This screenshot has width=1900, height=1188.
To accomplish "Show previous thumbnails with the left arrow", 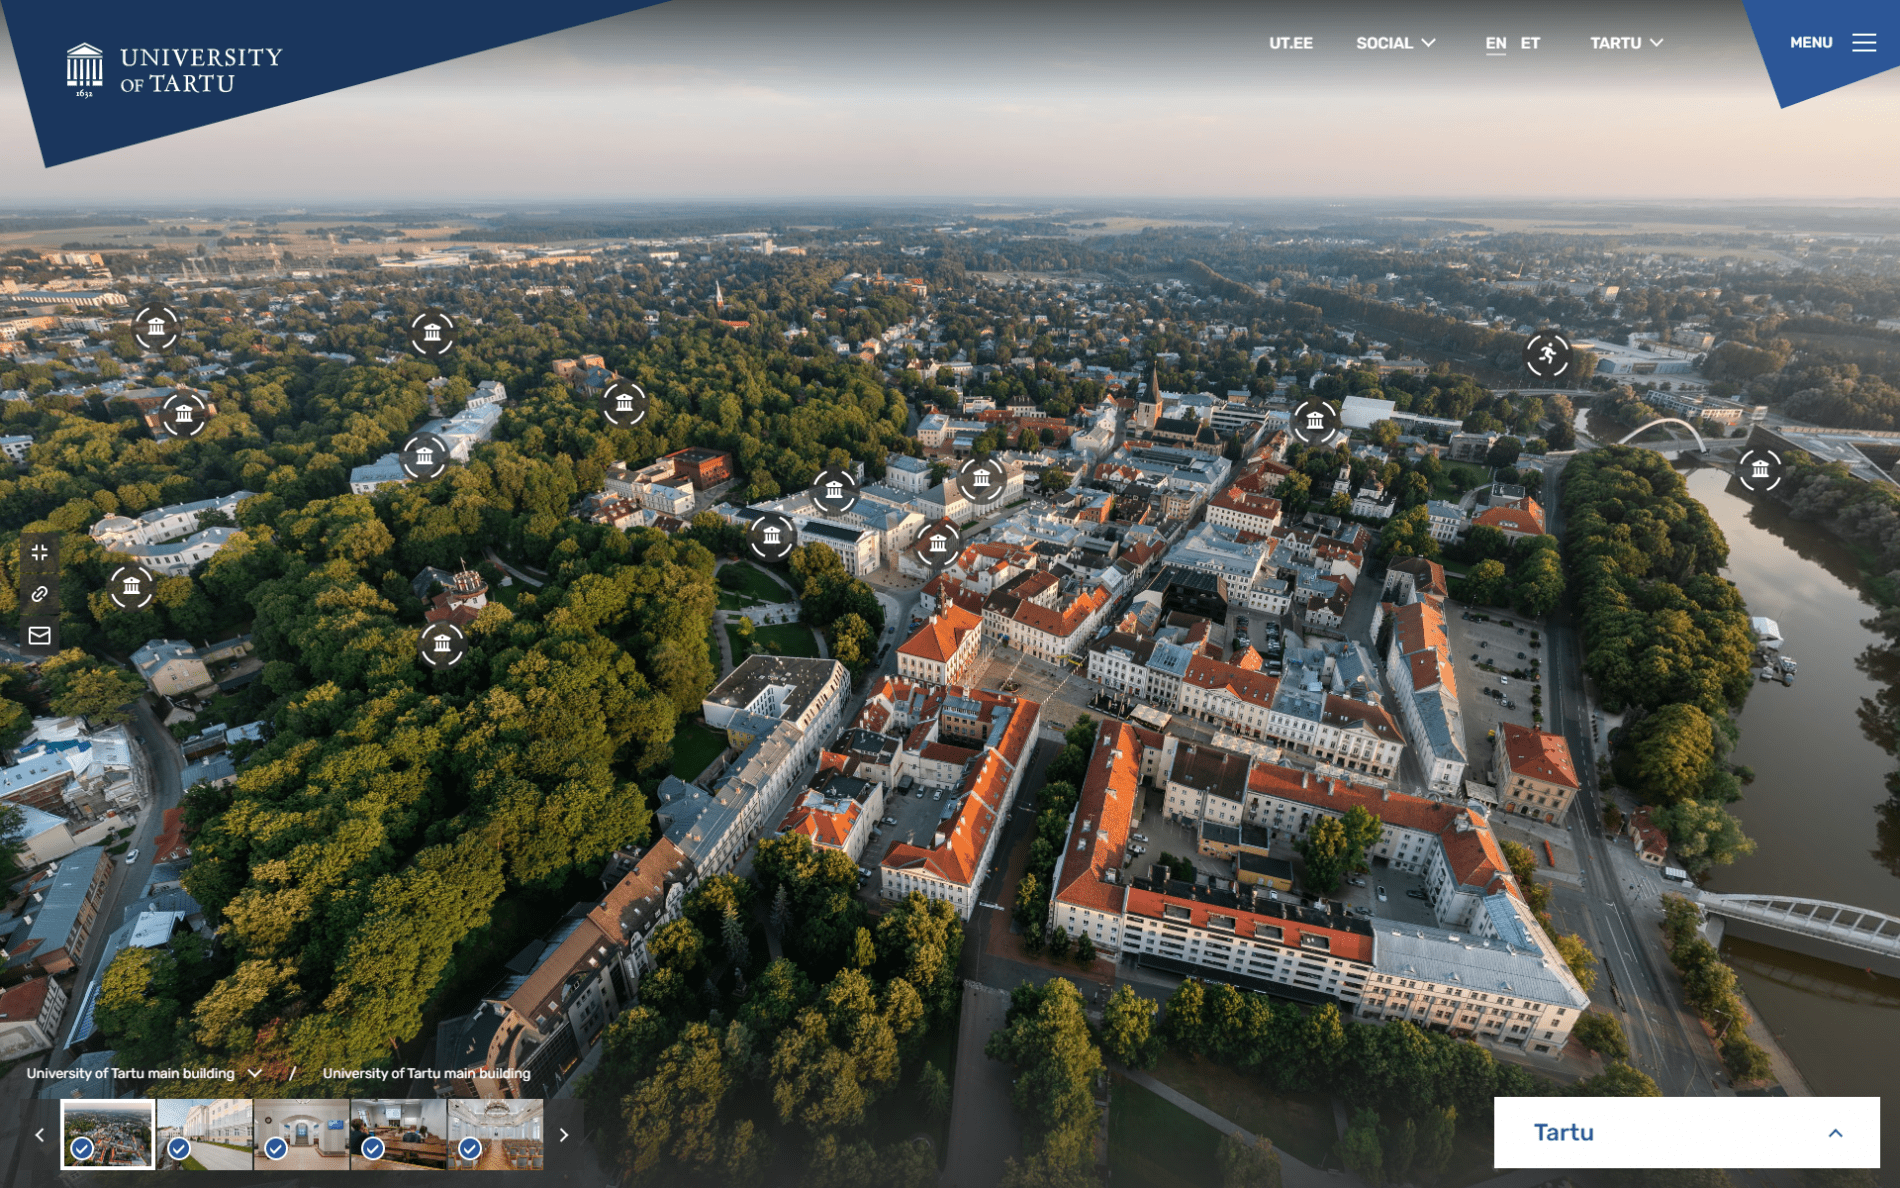I will [40, 1135].
